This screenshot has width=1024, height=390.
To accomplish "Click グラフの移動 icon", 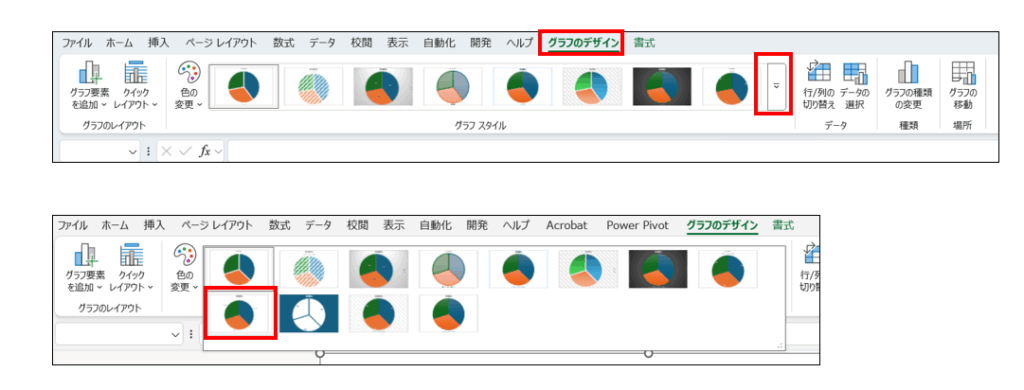I will coord(961,85).
